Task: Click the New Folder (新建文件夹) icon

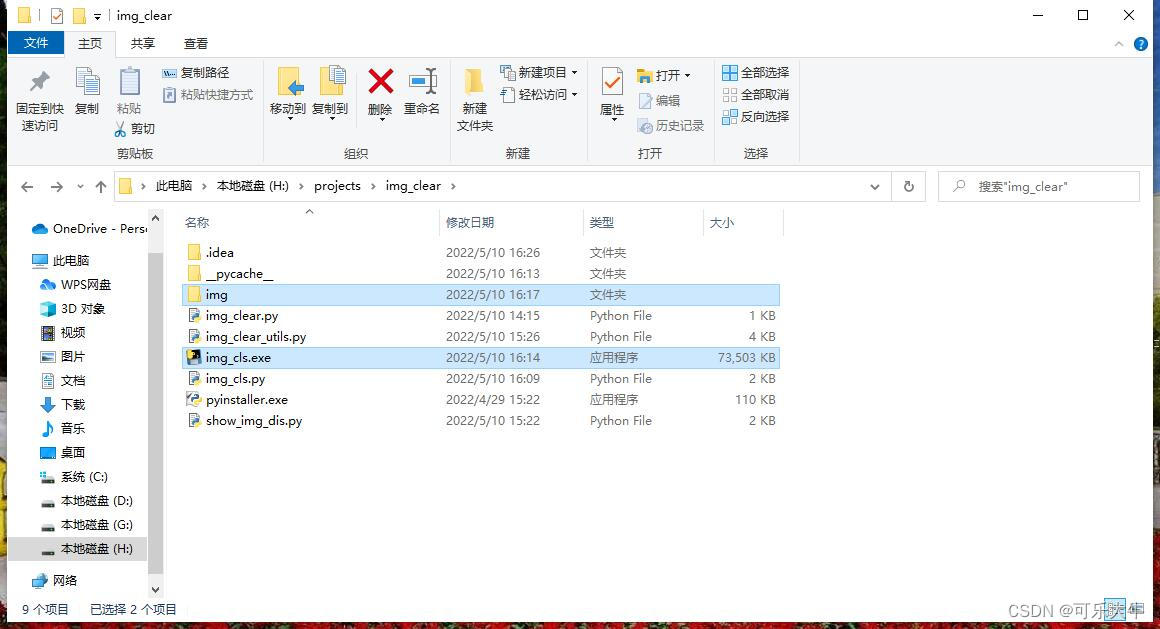Action: pyautogui.click(x=475, y=84)
